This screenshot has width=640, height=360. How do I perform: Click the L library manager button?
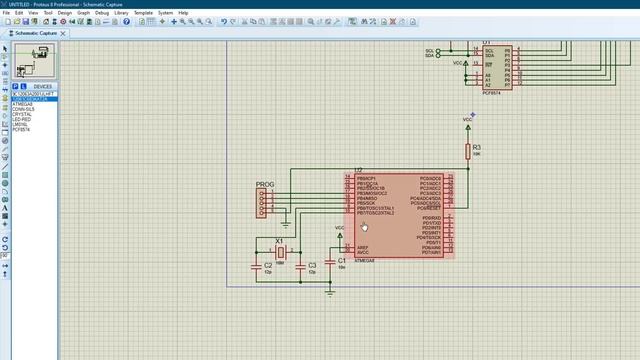(23, 87)
